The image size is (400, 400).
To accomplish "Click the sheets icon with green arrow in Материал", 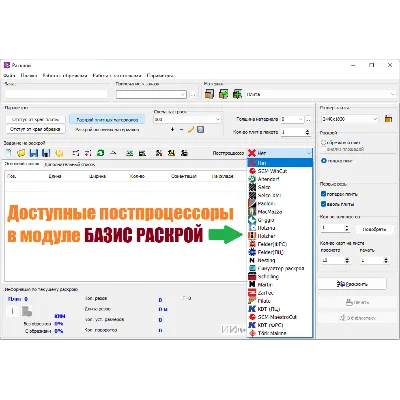I will coord(223,94).
